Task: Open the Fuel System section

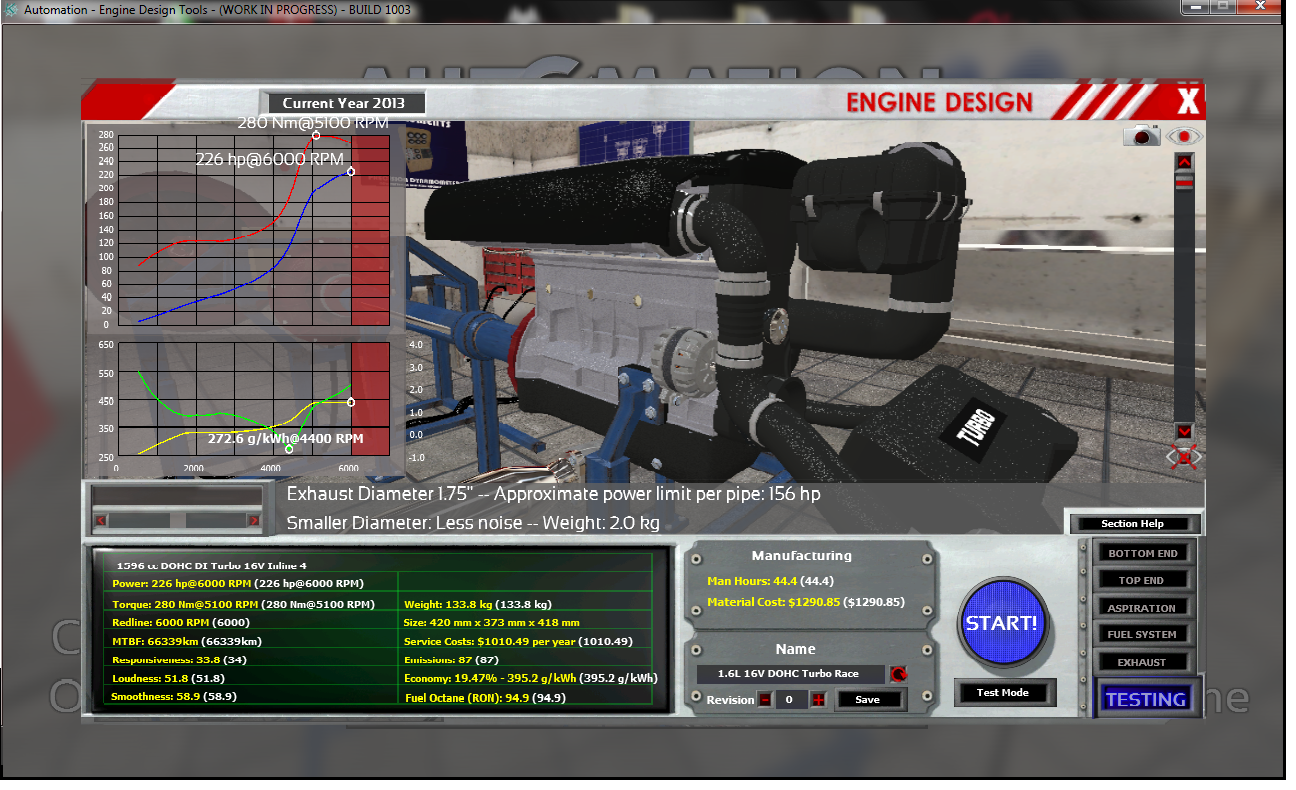Action: coord(1142,635)
